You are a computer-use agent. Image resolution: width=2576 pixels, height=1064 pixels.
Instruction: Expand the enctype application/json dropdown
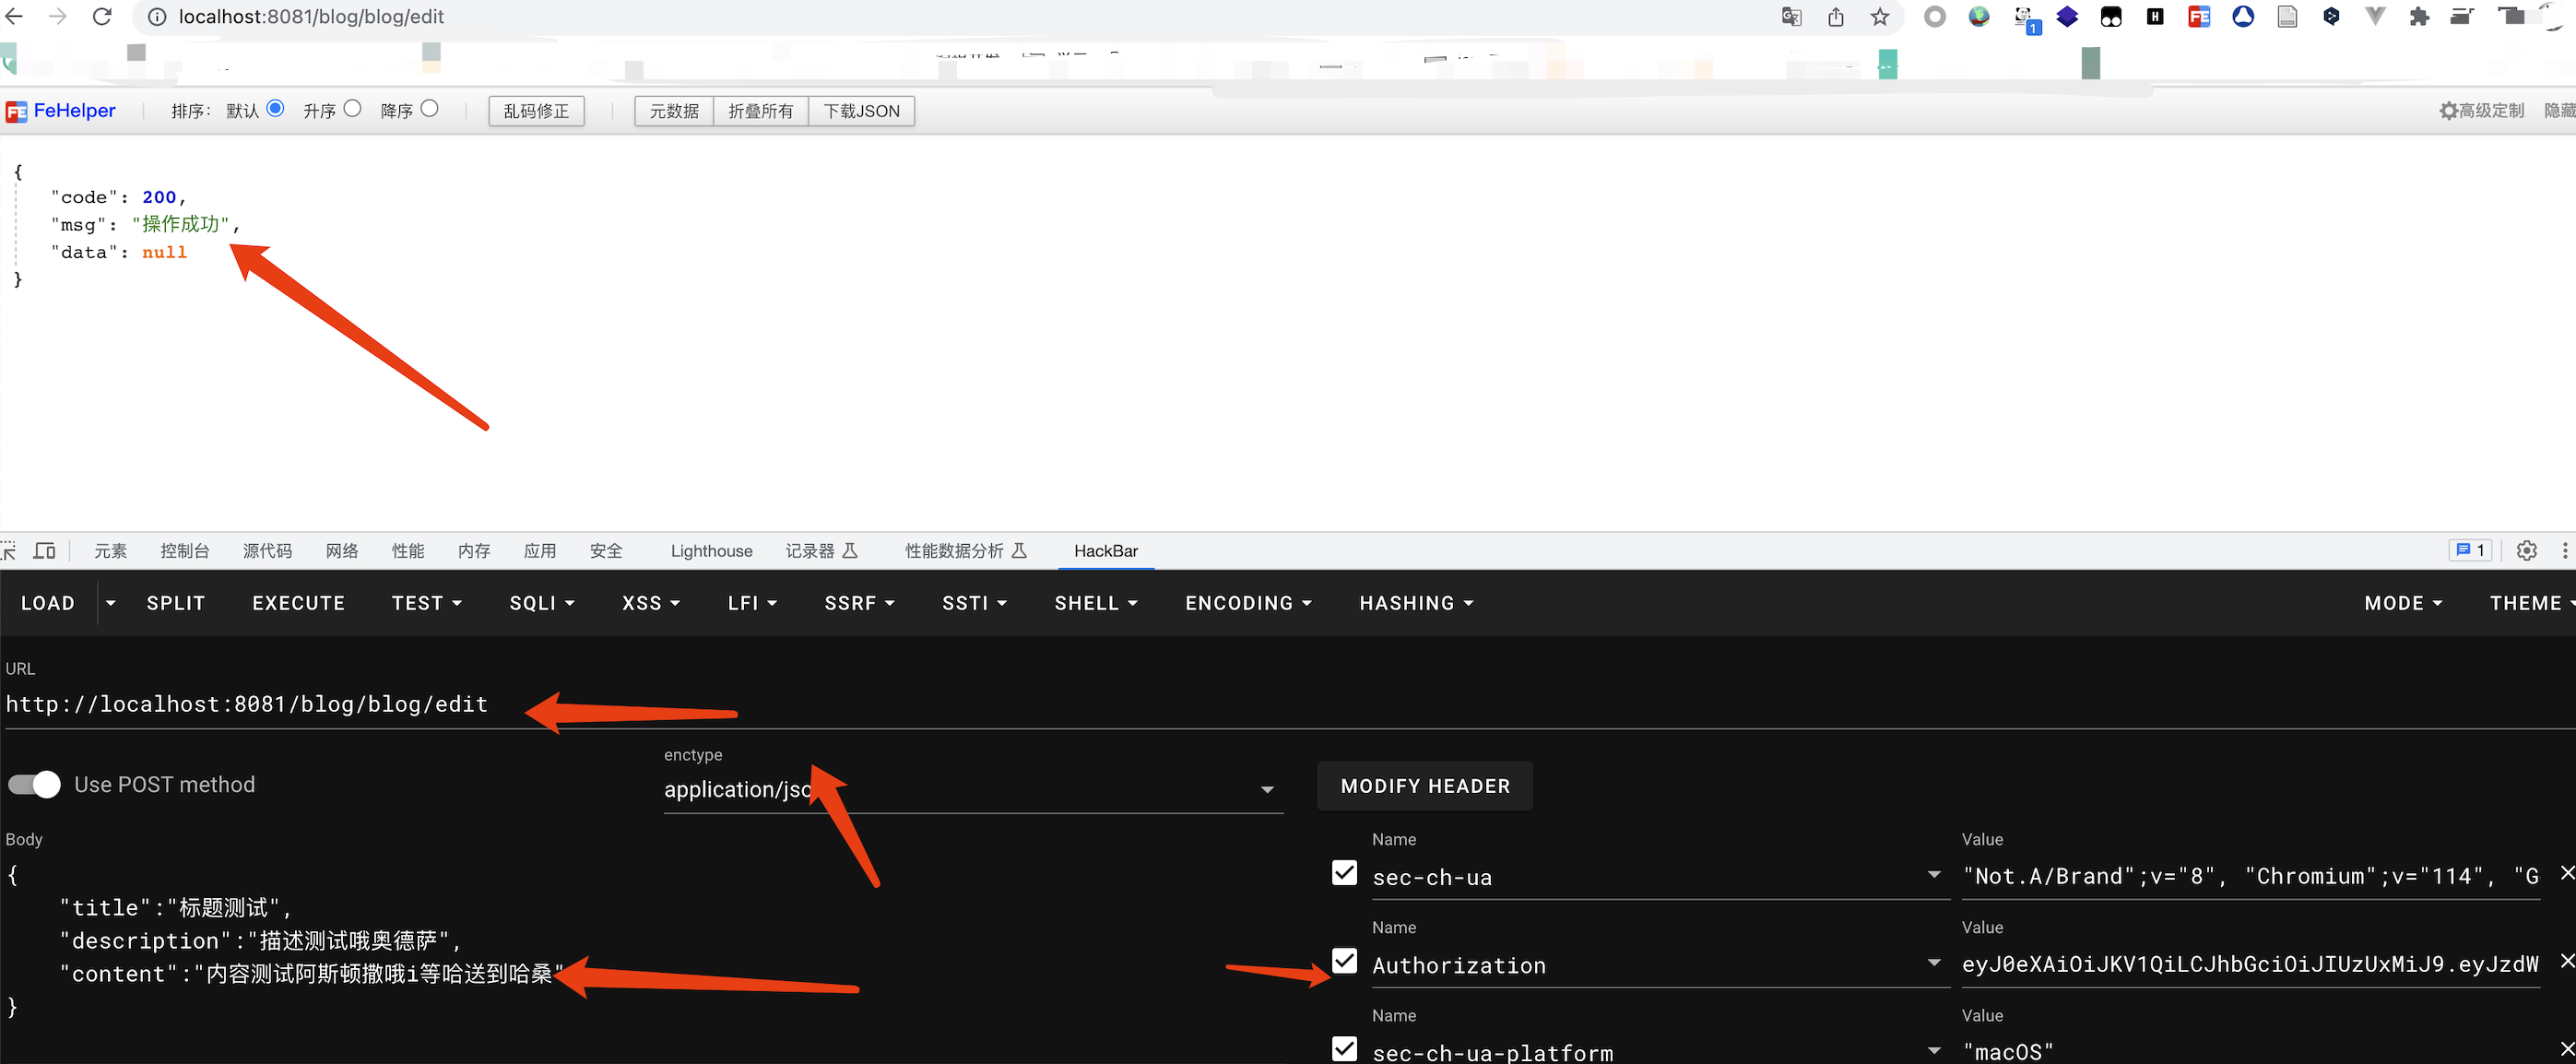point(1267,790)
